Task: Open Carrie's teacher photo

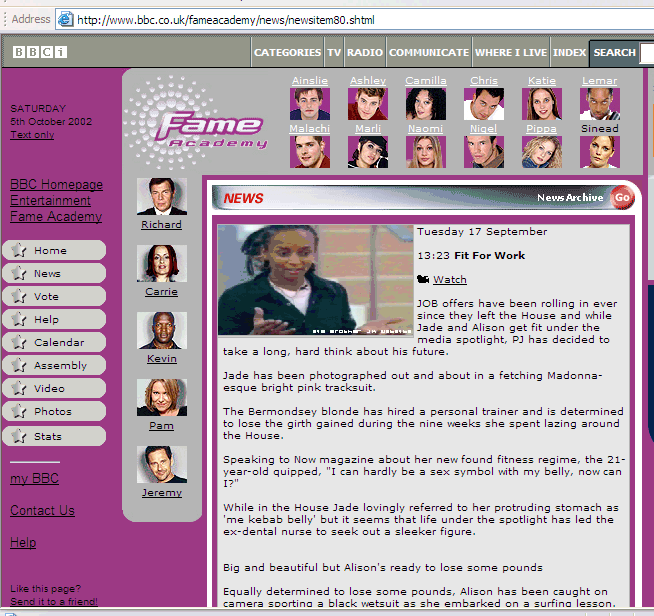Action: pyautogui.click(x=162, y=264)
